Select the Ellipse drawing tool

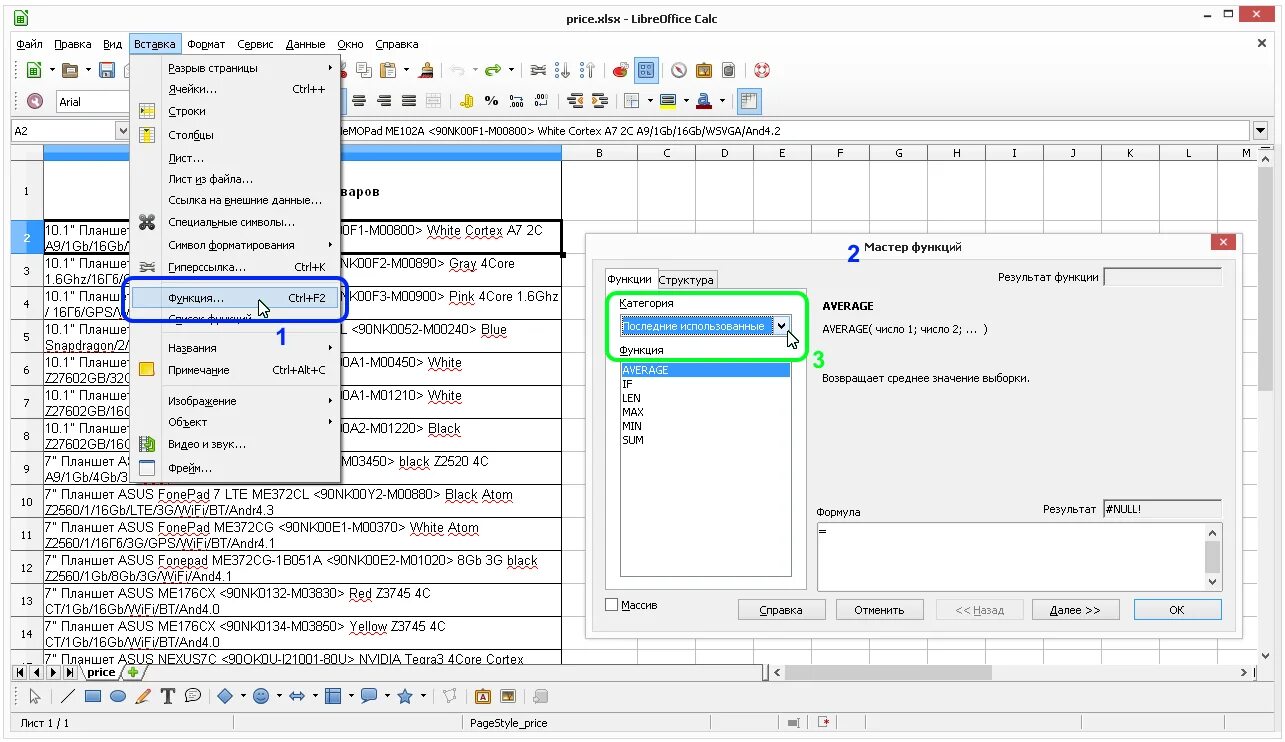tap(118, 696)
